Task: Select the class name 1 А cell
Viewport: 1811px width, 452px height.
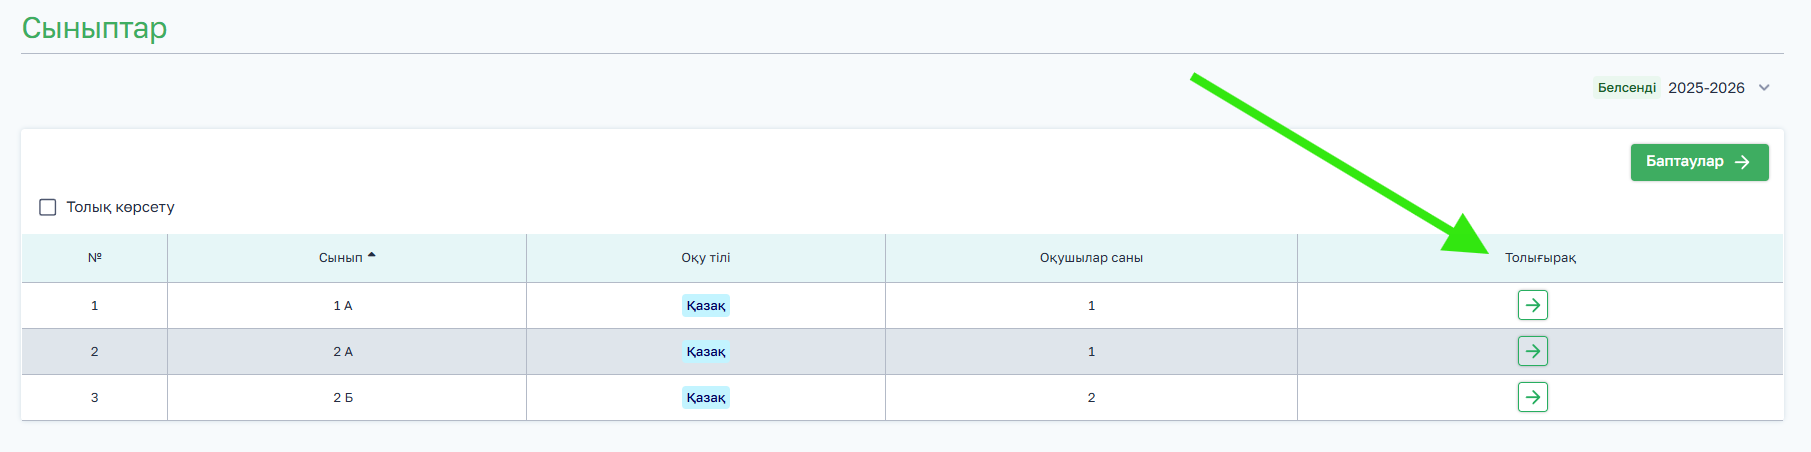Action: (343, 305)
